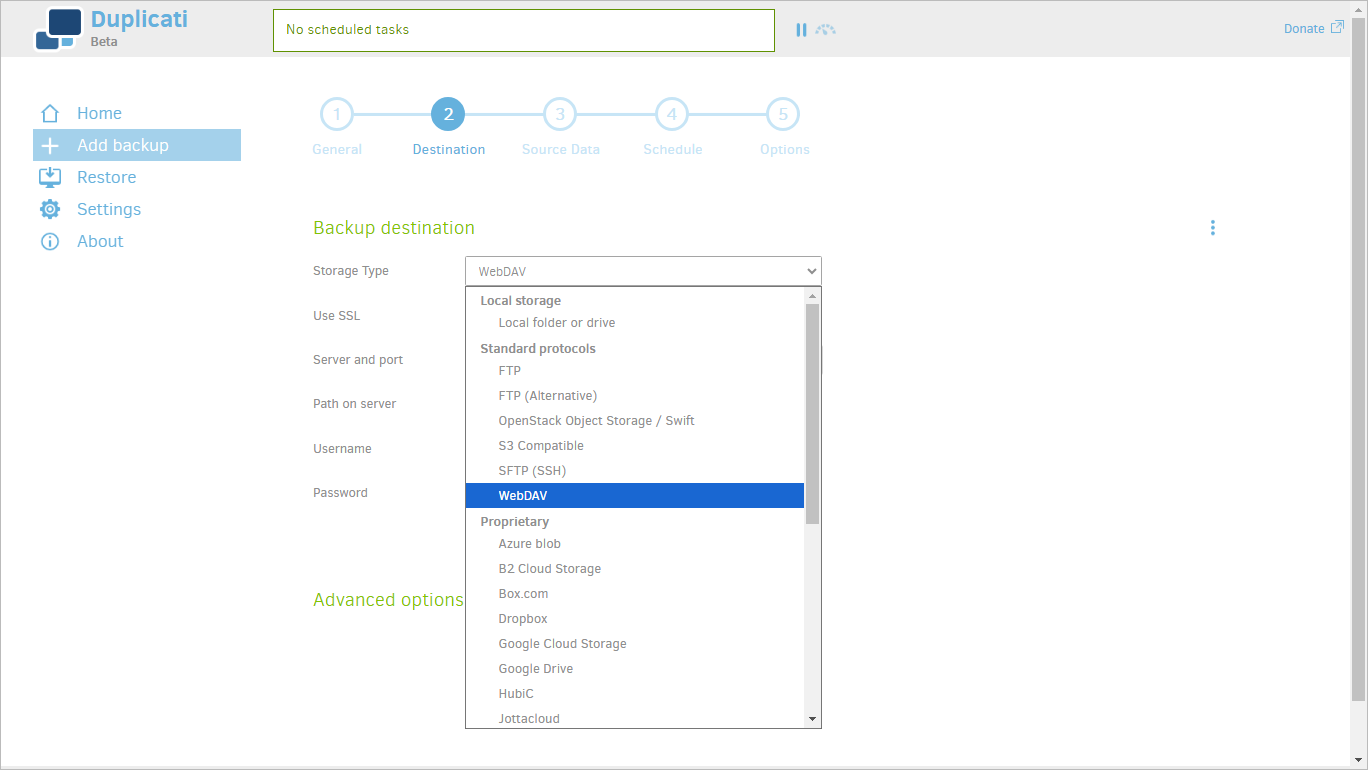Click the Password label
Viewport: 1368px width, 770px height.
340,493
